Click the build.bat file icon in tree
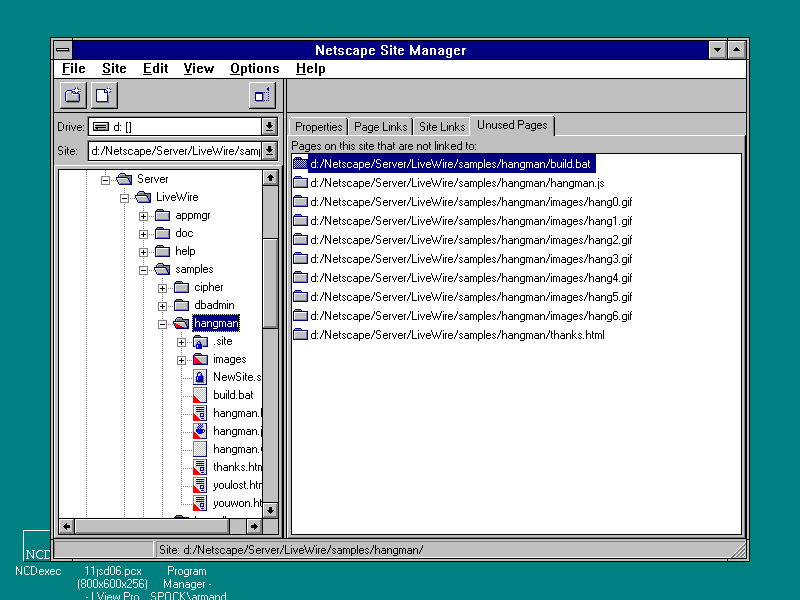Screen dimensions: 800x600 click(199, 395)
